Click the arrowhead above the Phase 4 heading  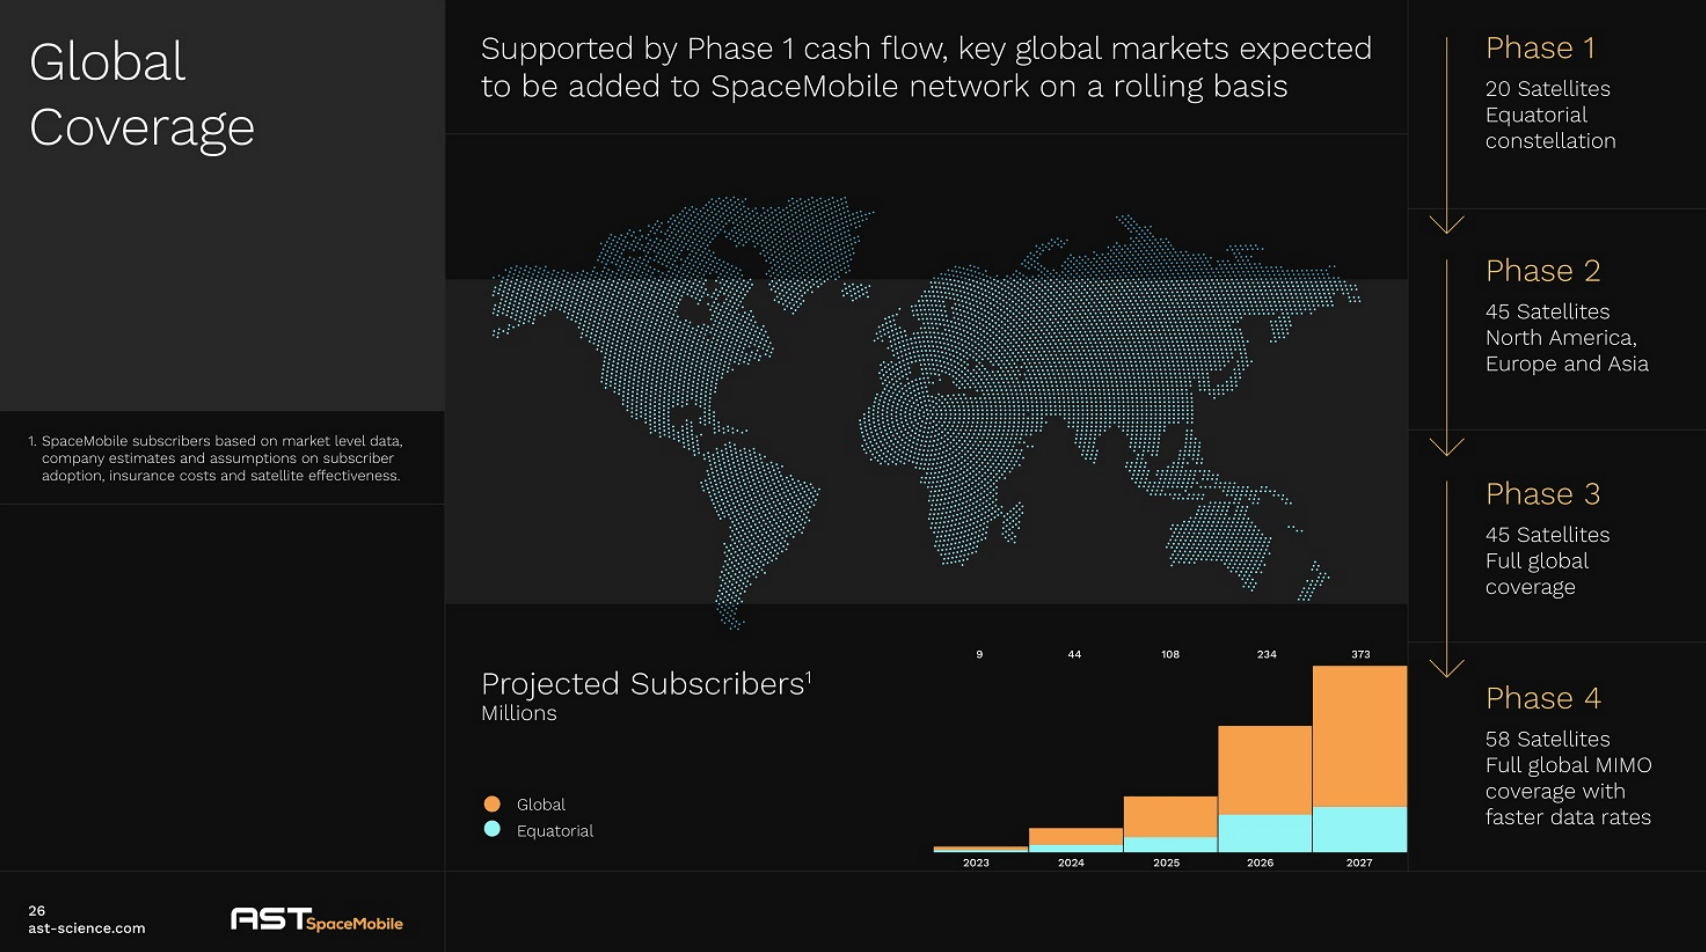click(x=1446, y=667)
